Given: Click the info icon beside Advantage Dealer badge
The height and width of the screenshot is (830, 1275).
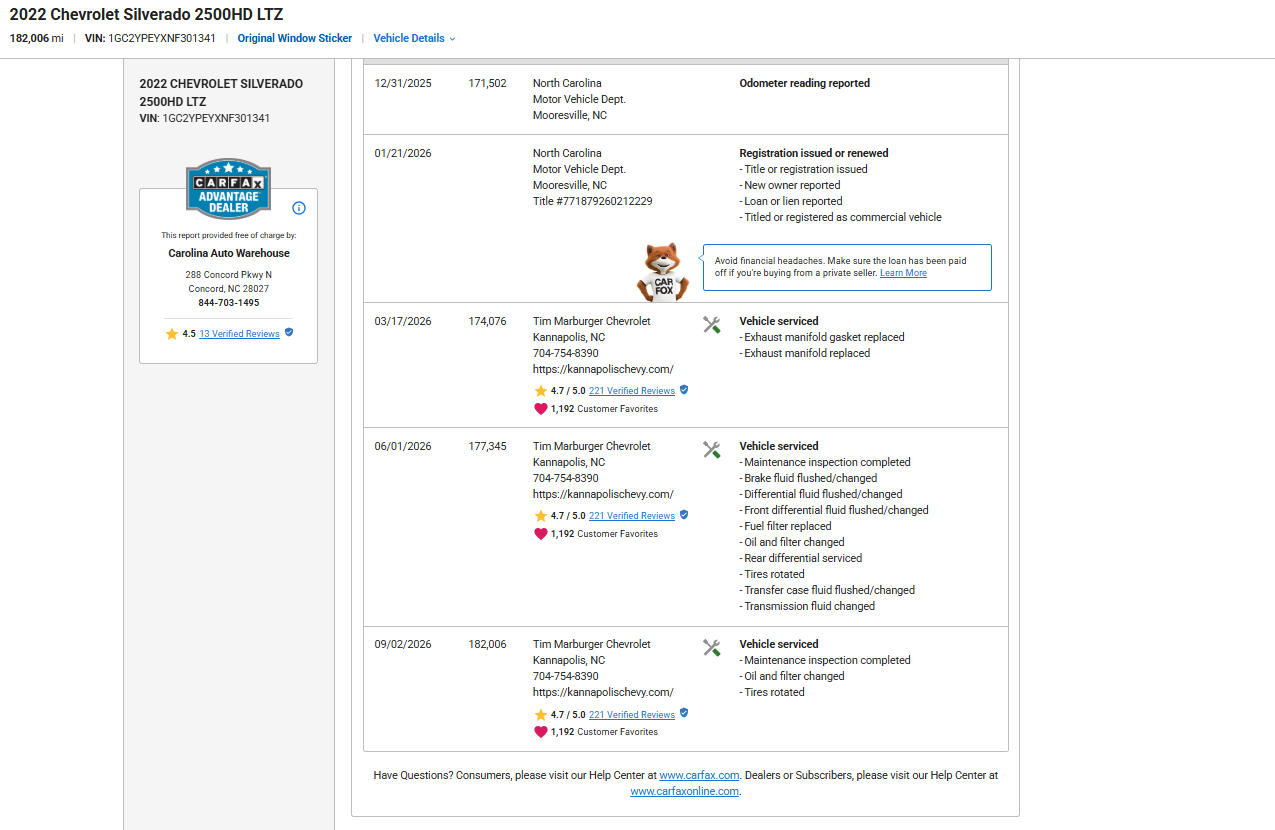Looking at the screenshot, I should pyautogui.click(x=299, y=208).
